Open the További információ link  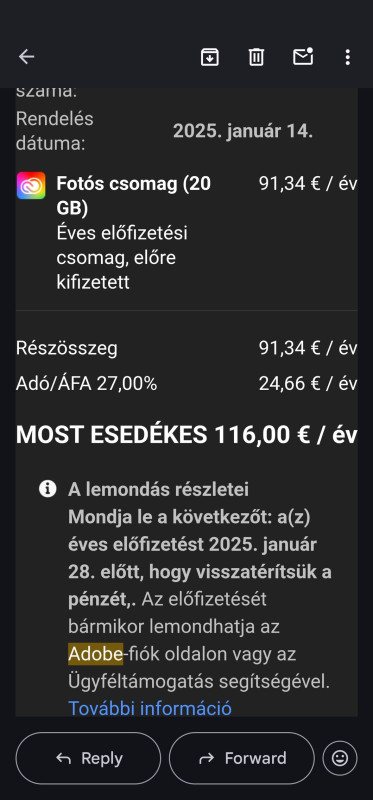pos(150,708)
